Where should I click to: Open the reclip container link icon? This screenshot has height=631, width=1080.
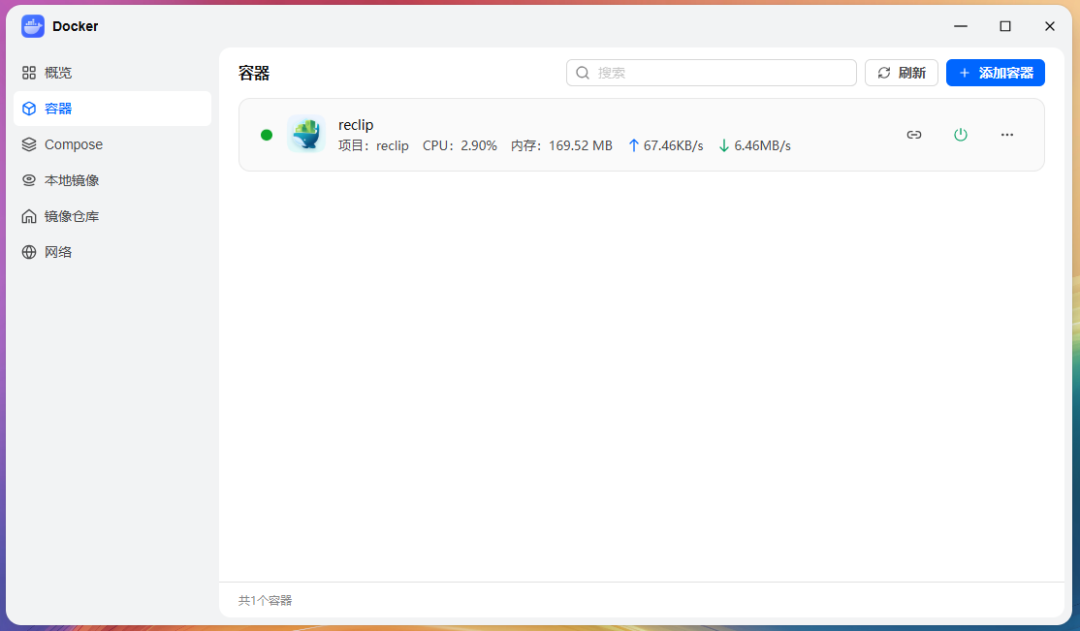914,134
